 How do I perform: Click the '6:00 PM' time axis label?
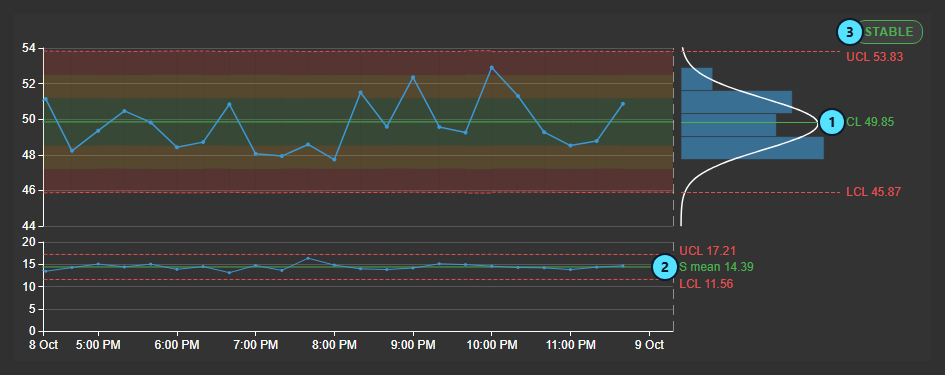tap(177, 345)
